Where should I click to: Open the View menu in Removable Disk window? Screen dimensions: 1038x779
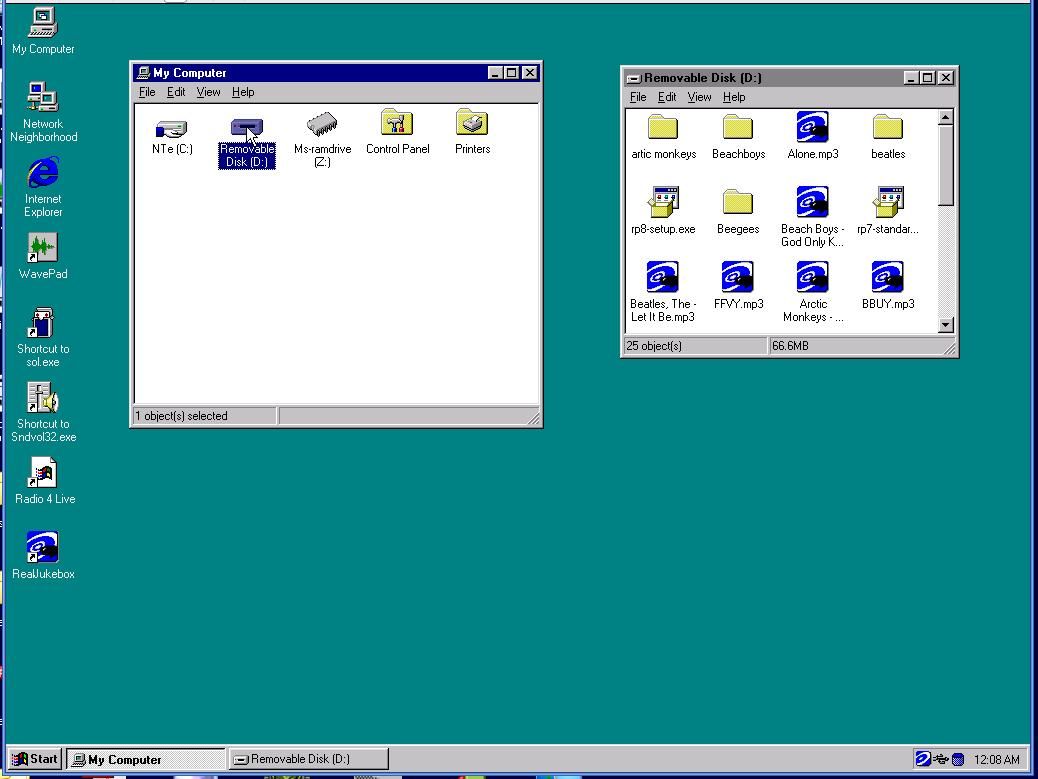point(699,97)
